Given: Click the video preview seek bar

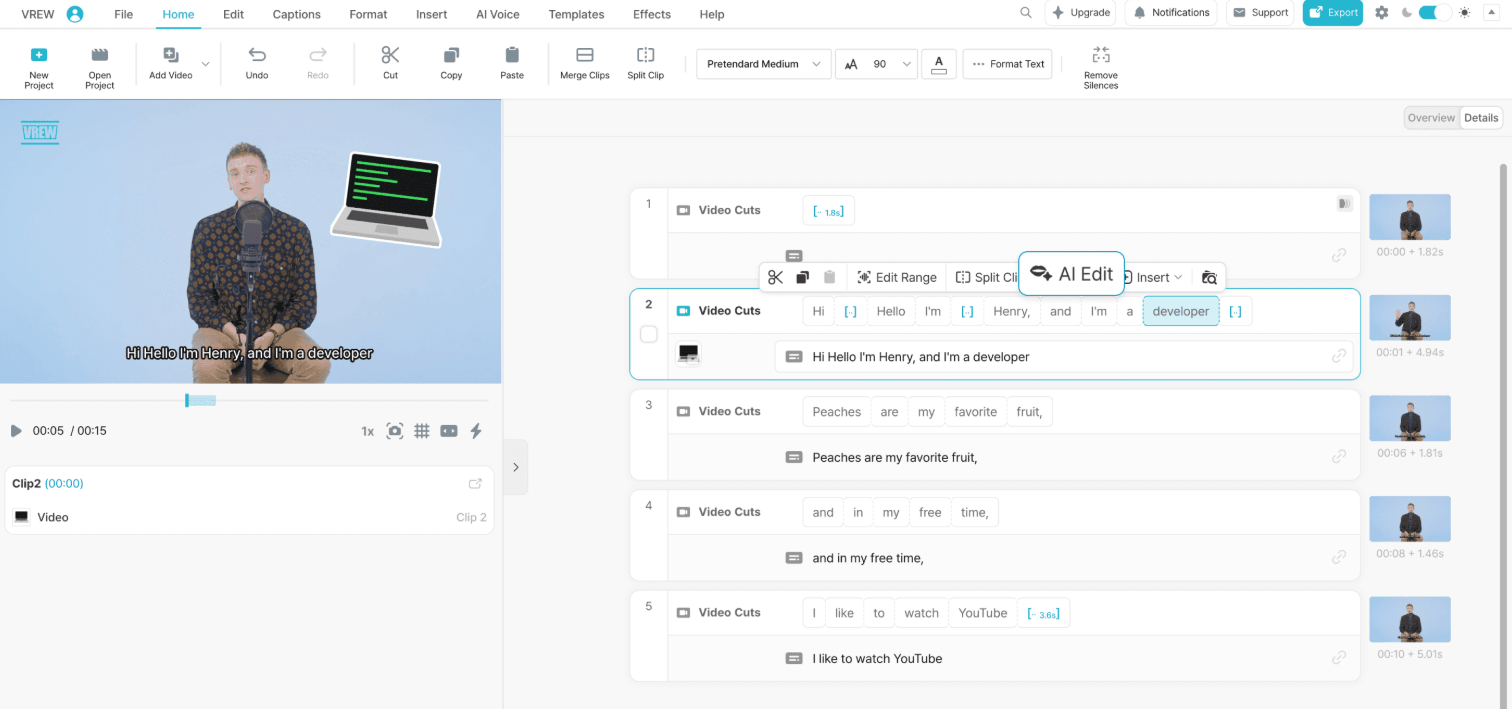Looking at the screenshot, I should click(x=249, y=400).
